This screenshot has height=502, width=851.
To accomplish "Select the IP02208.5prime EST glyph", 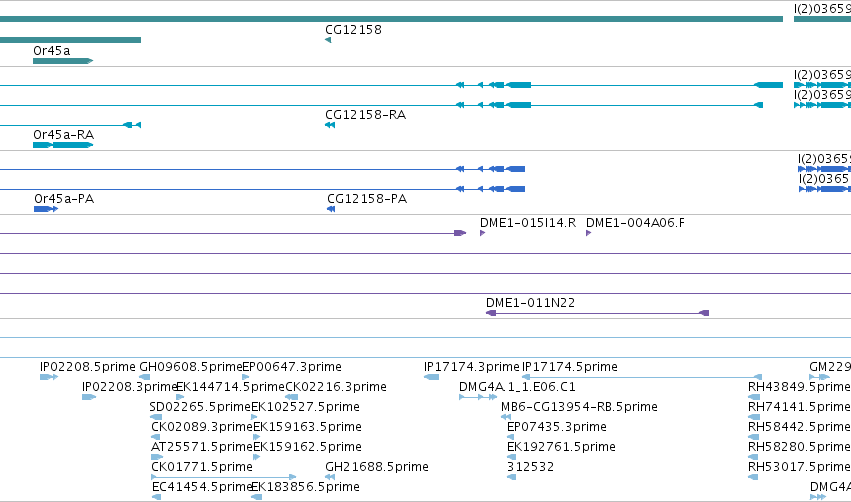I will (x=49, y=377).
